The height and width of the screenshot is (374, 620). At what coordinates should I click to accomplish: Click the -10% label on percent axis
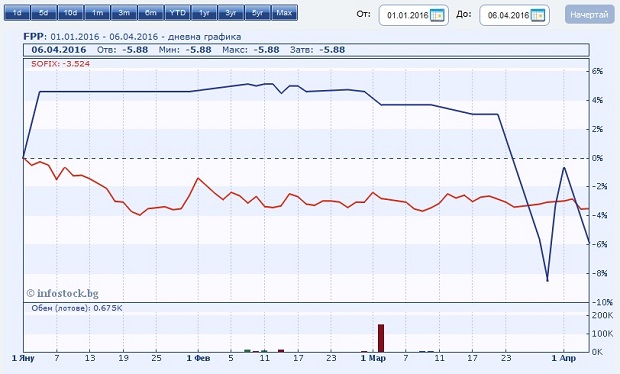(602, 302)
